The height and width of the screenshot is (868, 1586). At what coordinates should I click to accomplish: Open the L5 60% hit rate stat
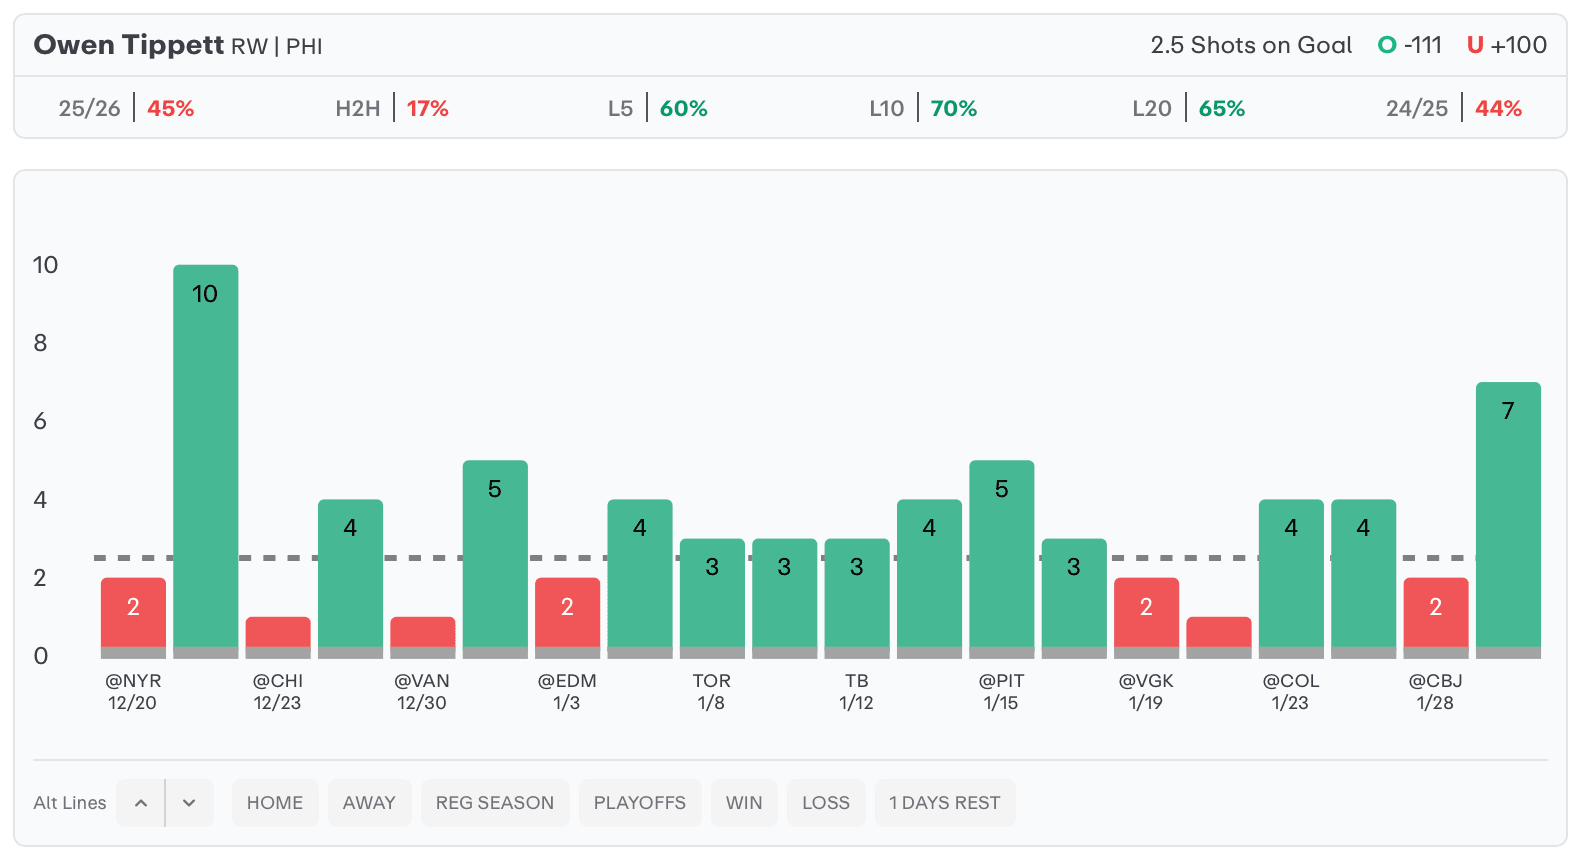point(658,108)
